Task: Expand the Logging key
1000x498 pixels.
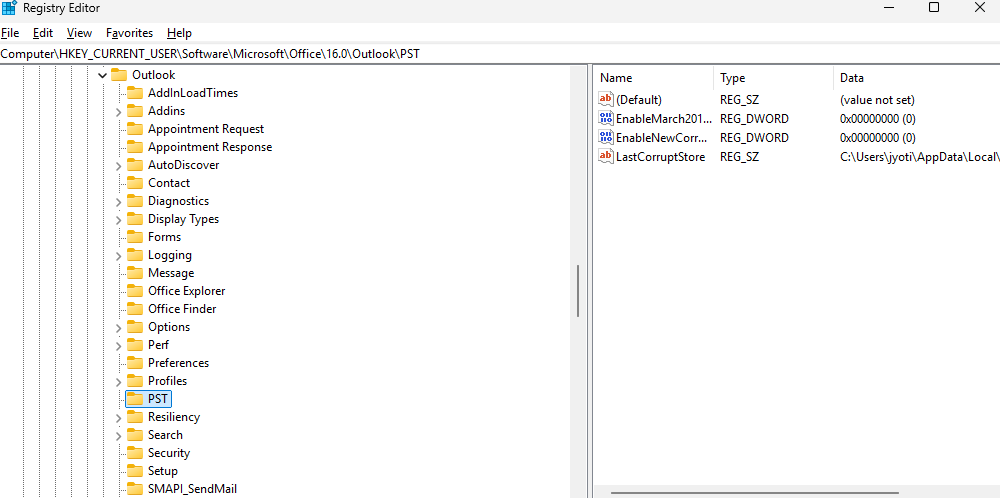Action: tap(119, 256)
